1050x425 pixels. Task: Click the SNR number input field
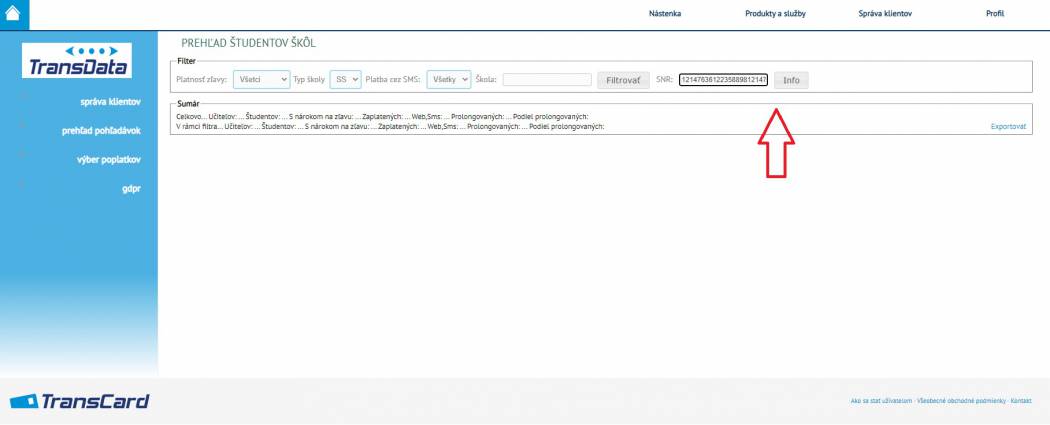[x=723, y=79]
